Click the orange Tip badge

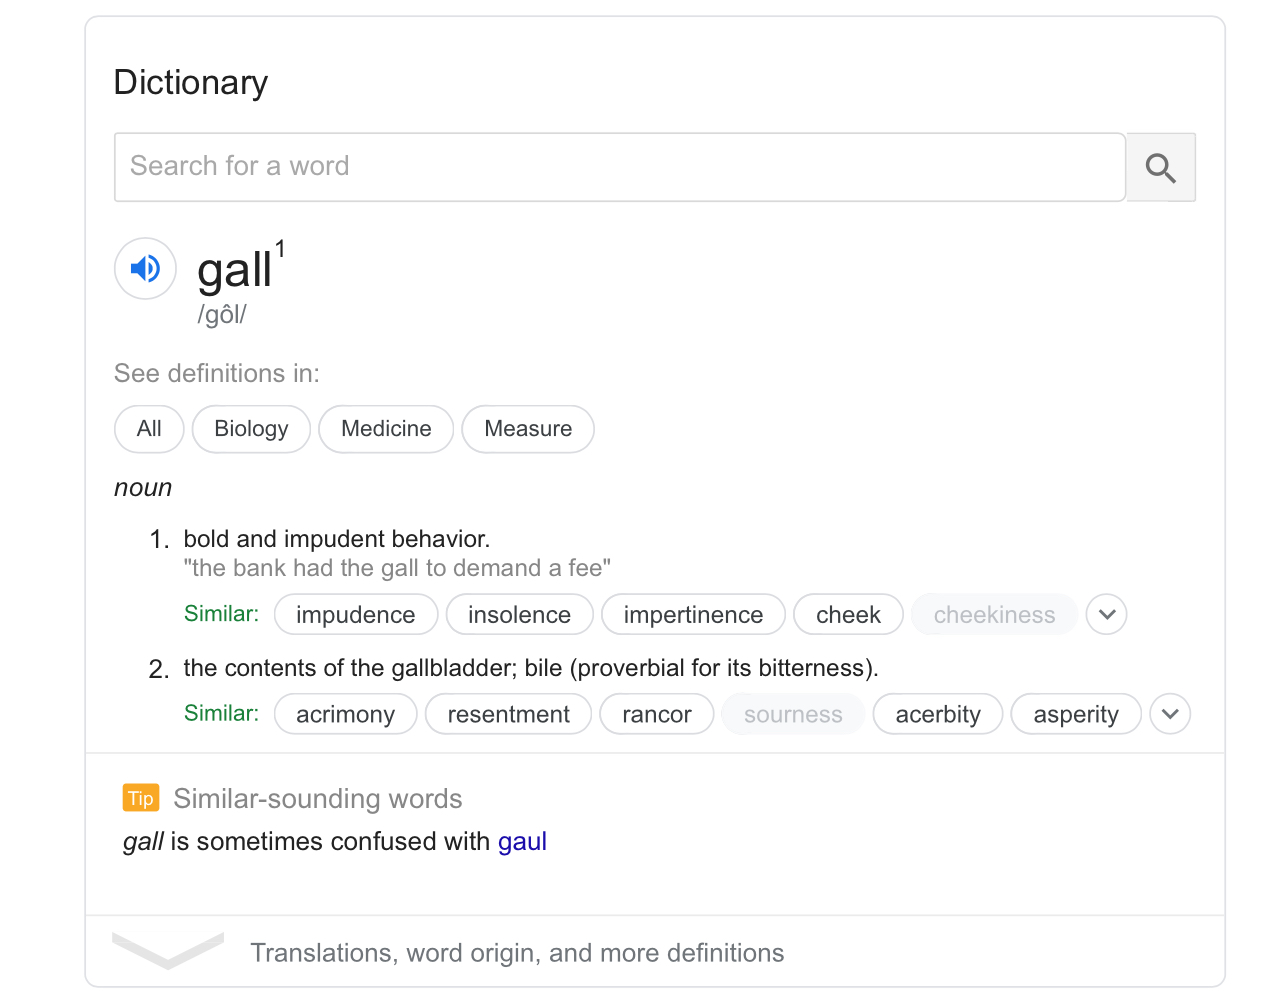(x=141, y=798)
